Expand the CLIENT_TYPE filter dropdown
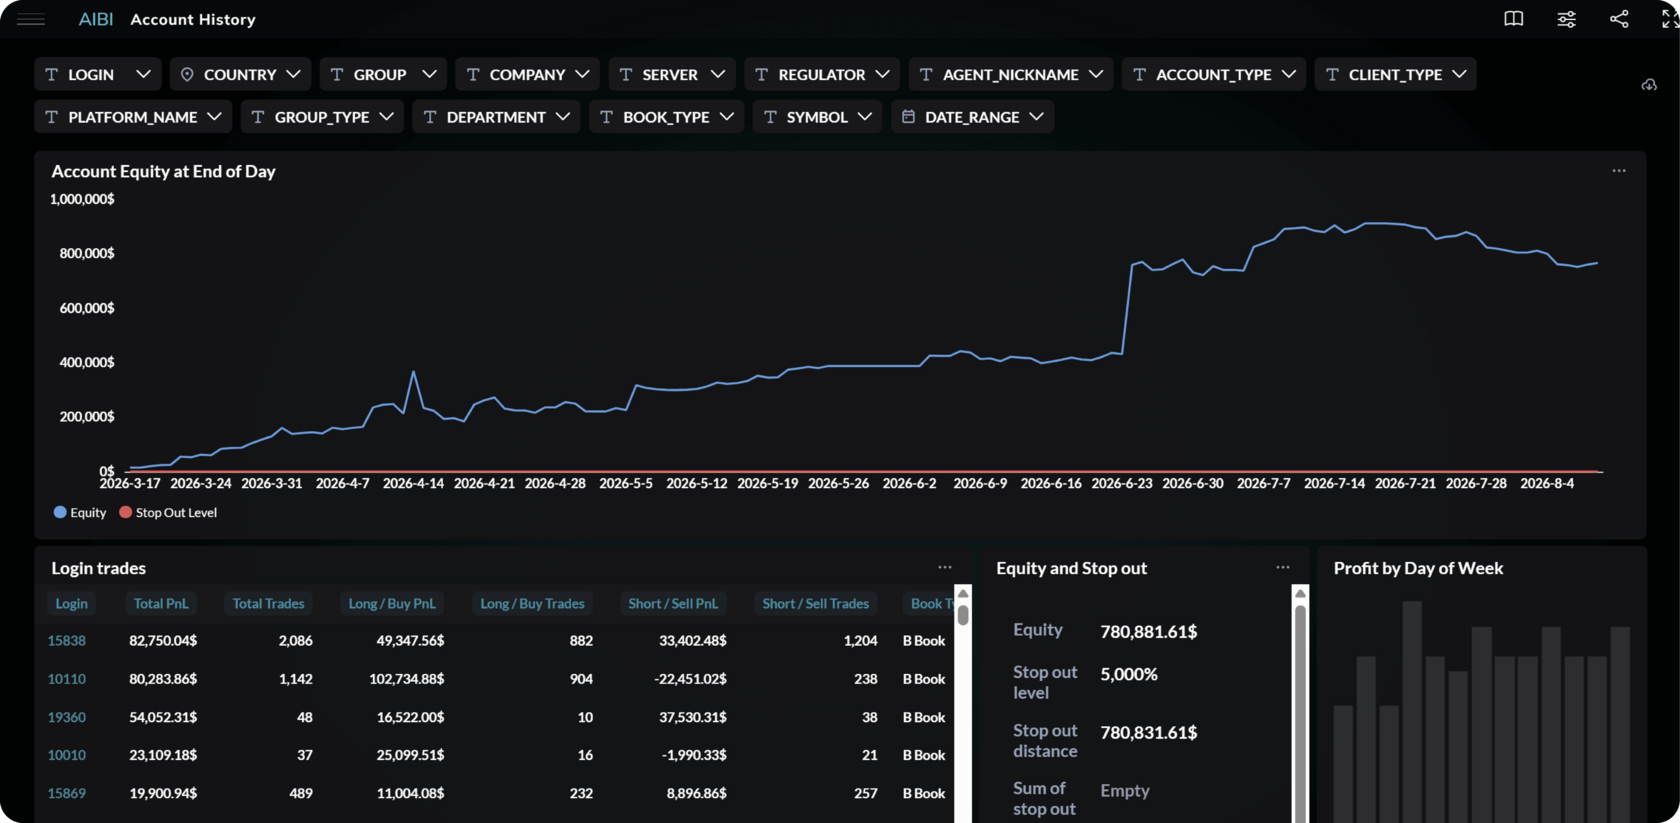Viewport: 1680px width, 823px height. click(1396, 74)
